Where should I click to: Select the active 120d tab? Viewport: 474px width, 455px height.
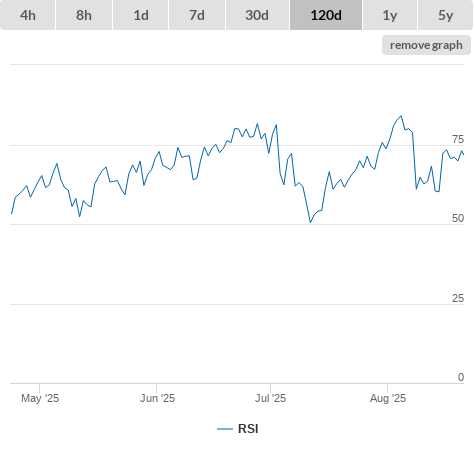[326, 15]
